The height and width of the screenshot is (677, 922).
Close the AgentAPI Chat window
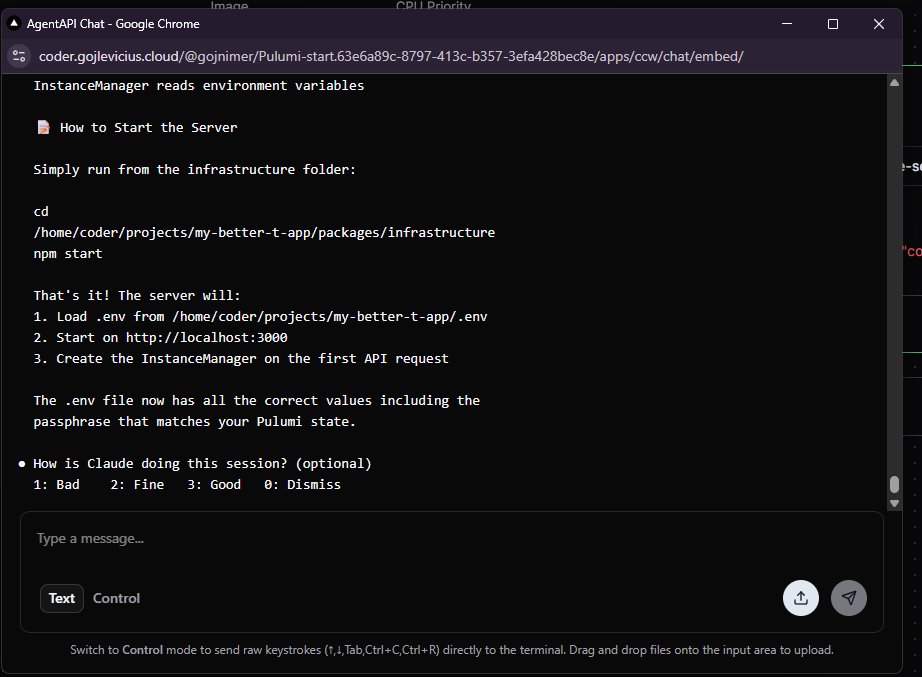tap(878, 24)
